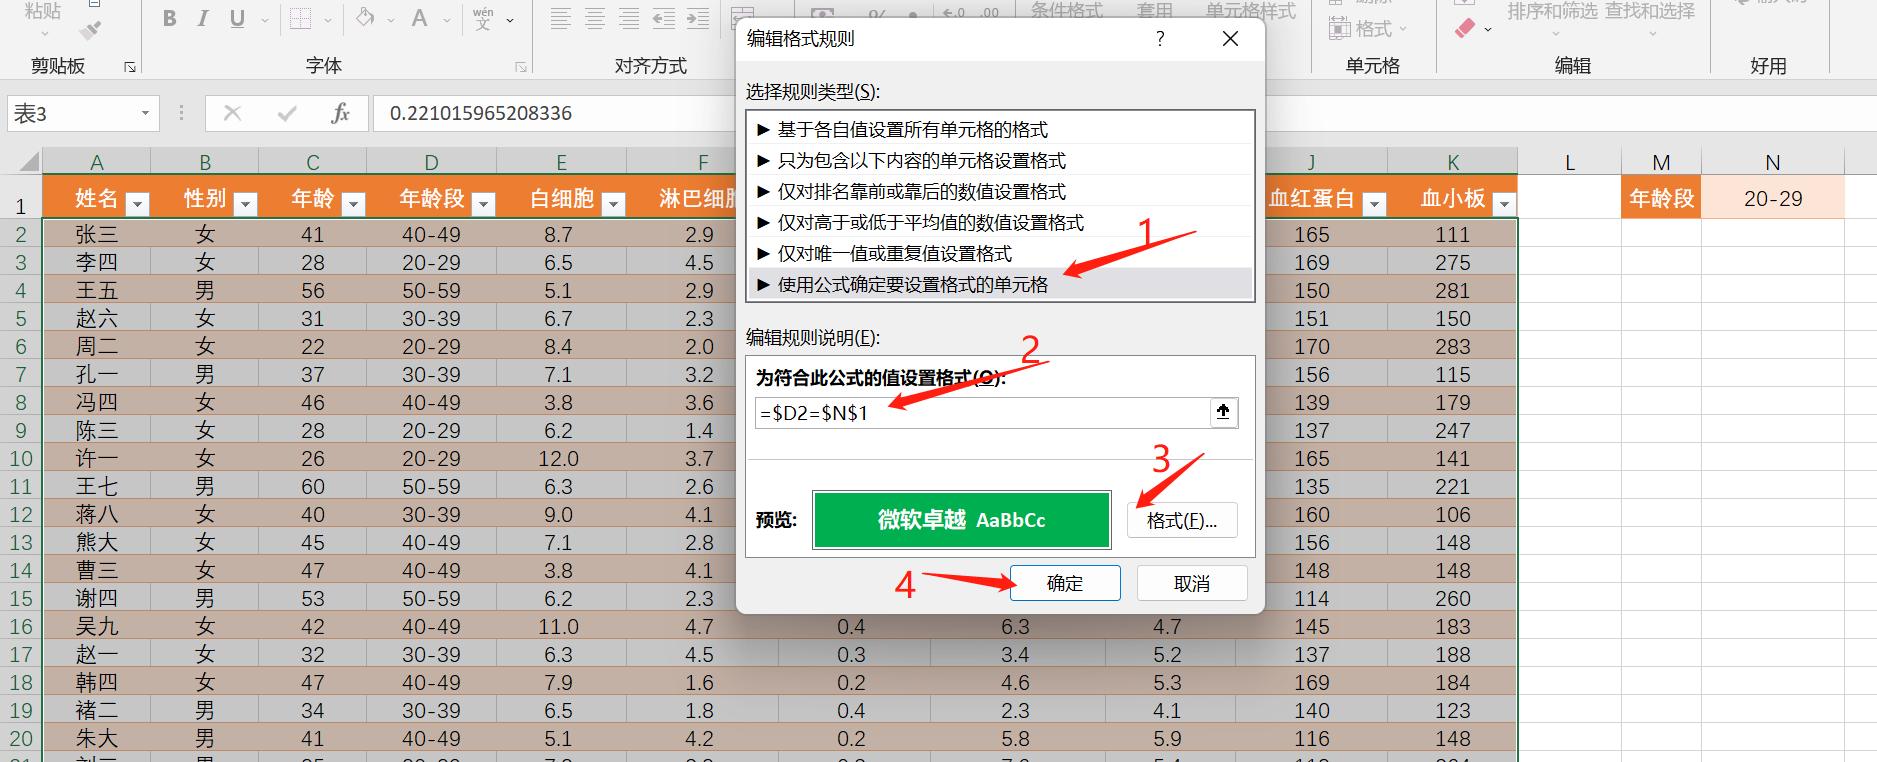1877x762 pixels.
Task: Close the 编辑格式规则 dialog
Action: click(1230, 39)
